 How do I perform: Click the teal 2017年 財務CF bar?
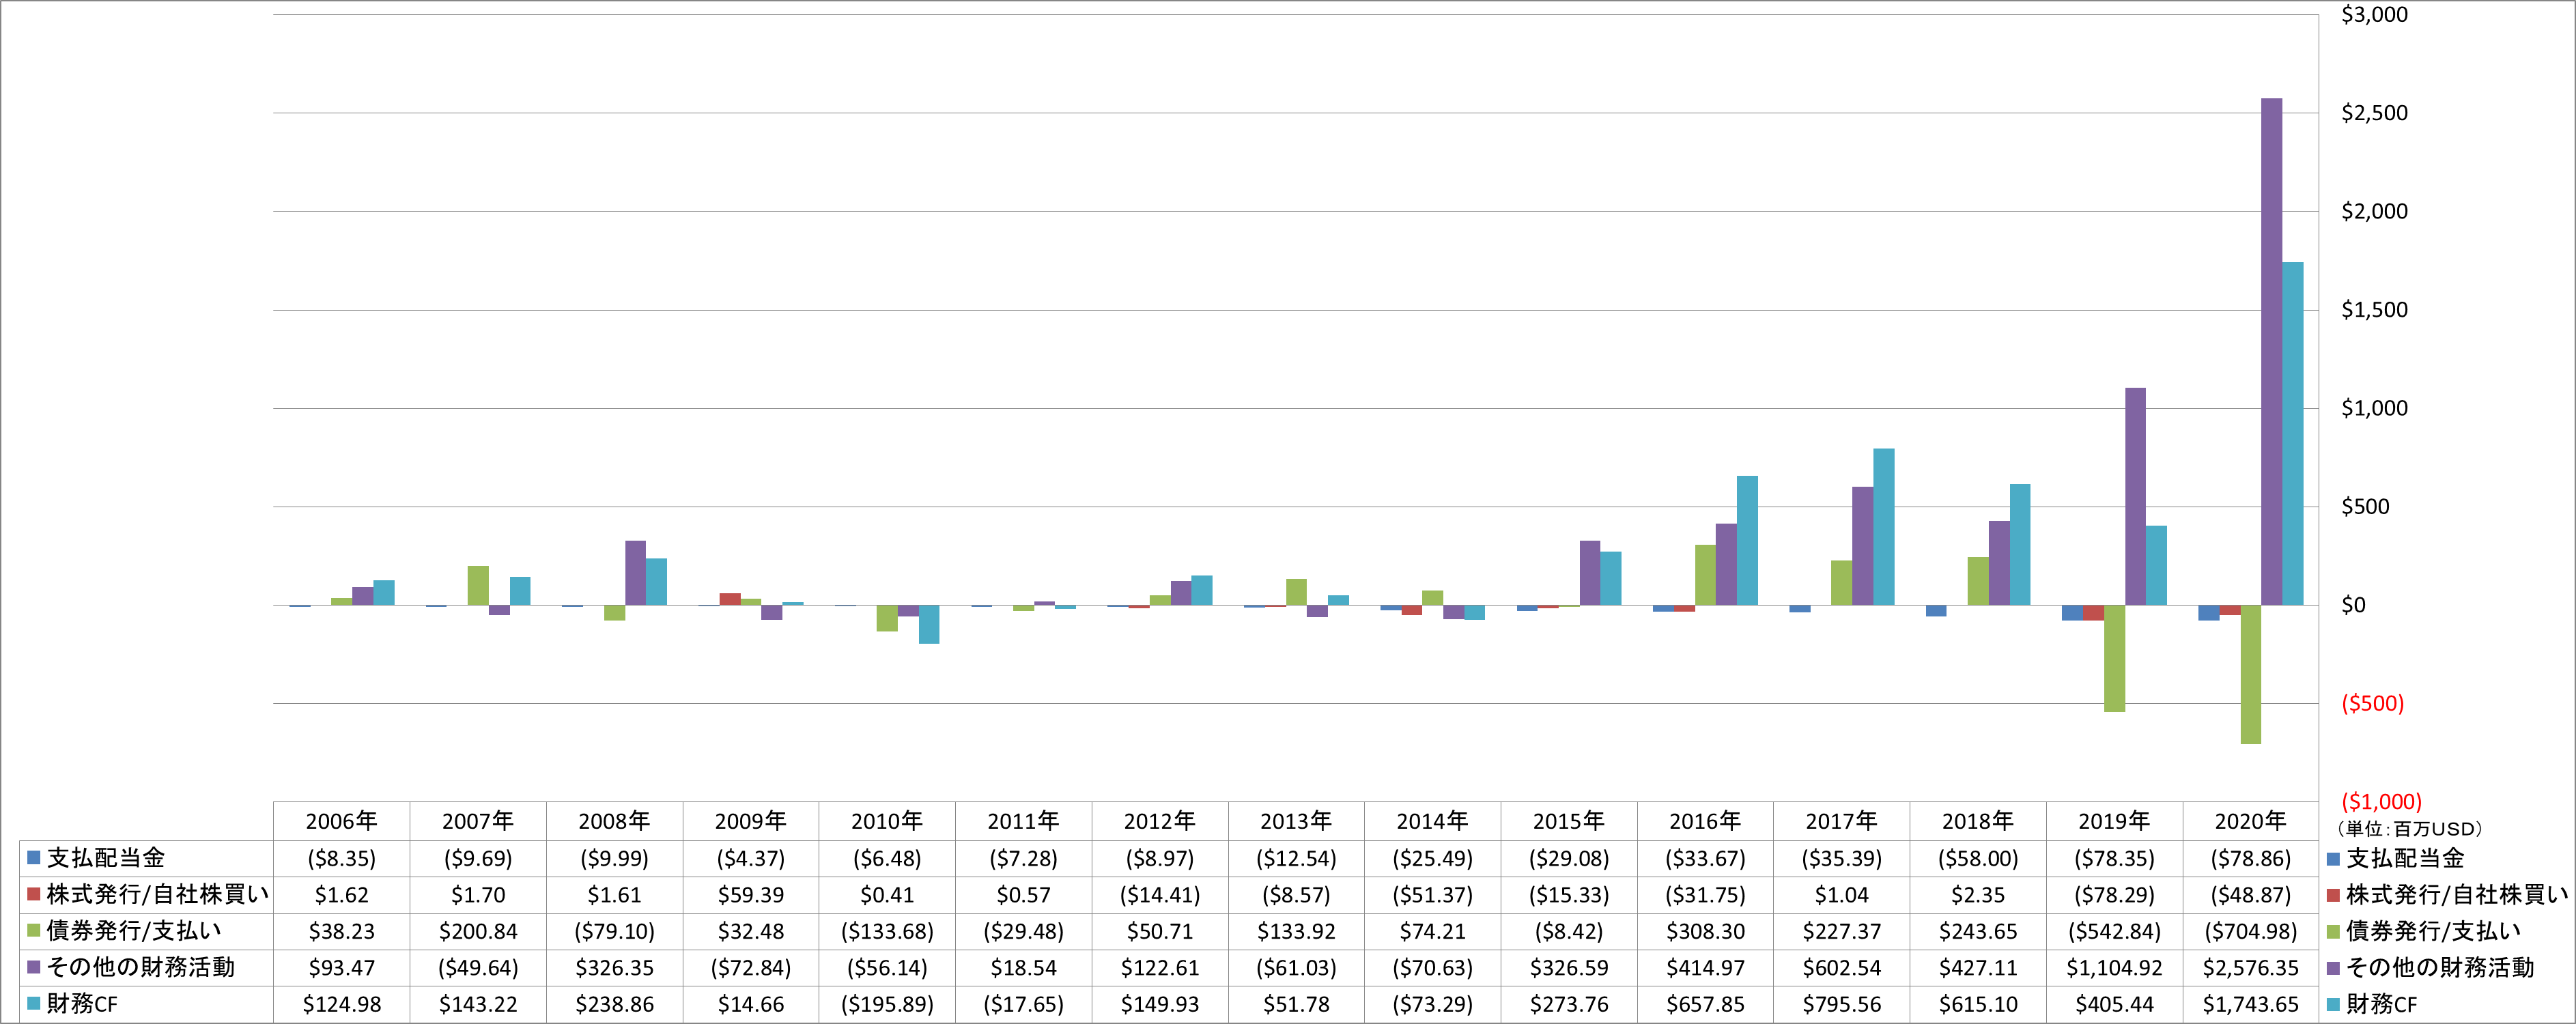pyautogui.click(x=1884, y=527)
